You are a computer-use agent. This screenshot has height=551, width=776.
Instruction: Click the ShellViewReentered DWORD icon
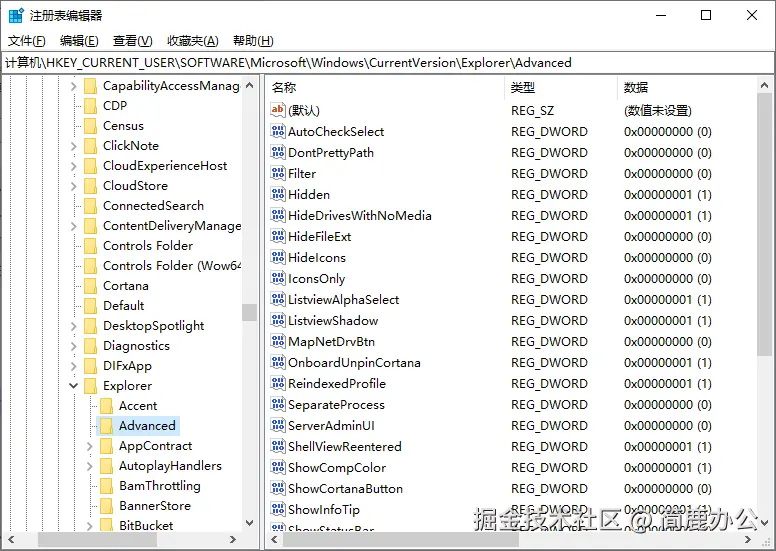278,446
